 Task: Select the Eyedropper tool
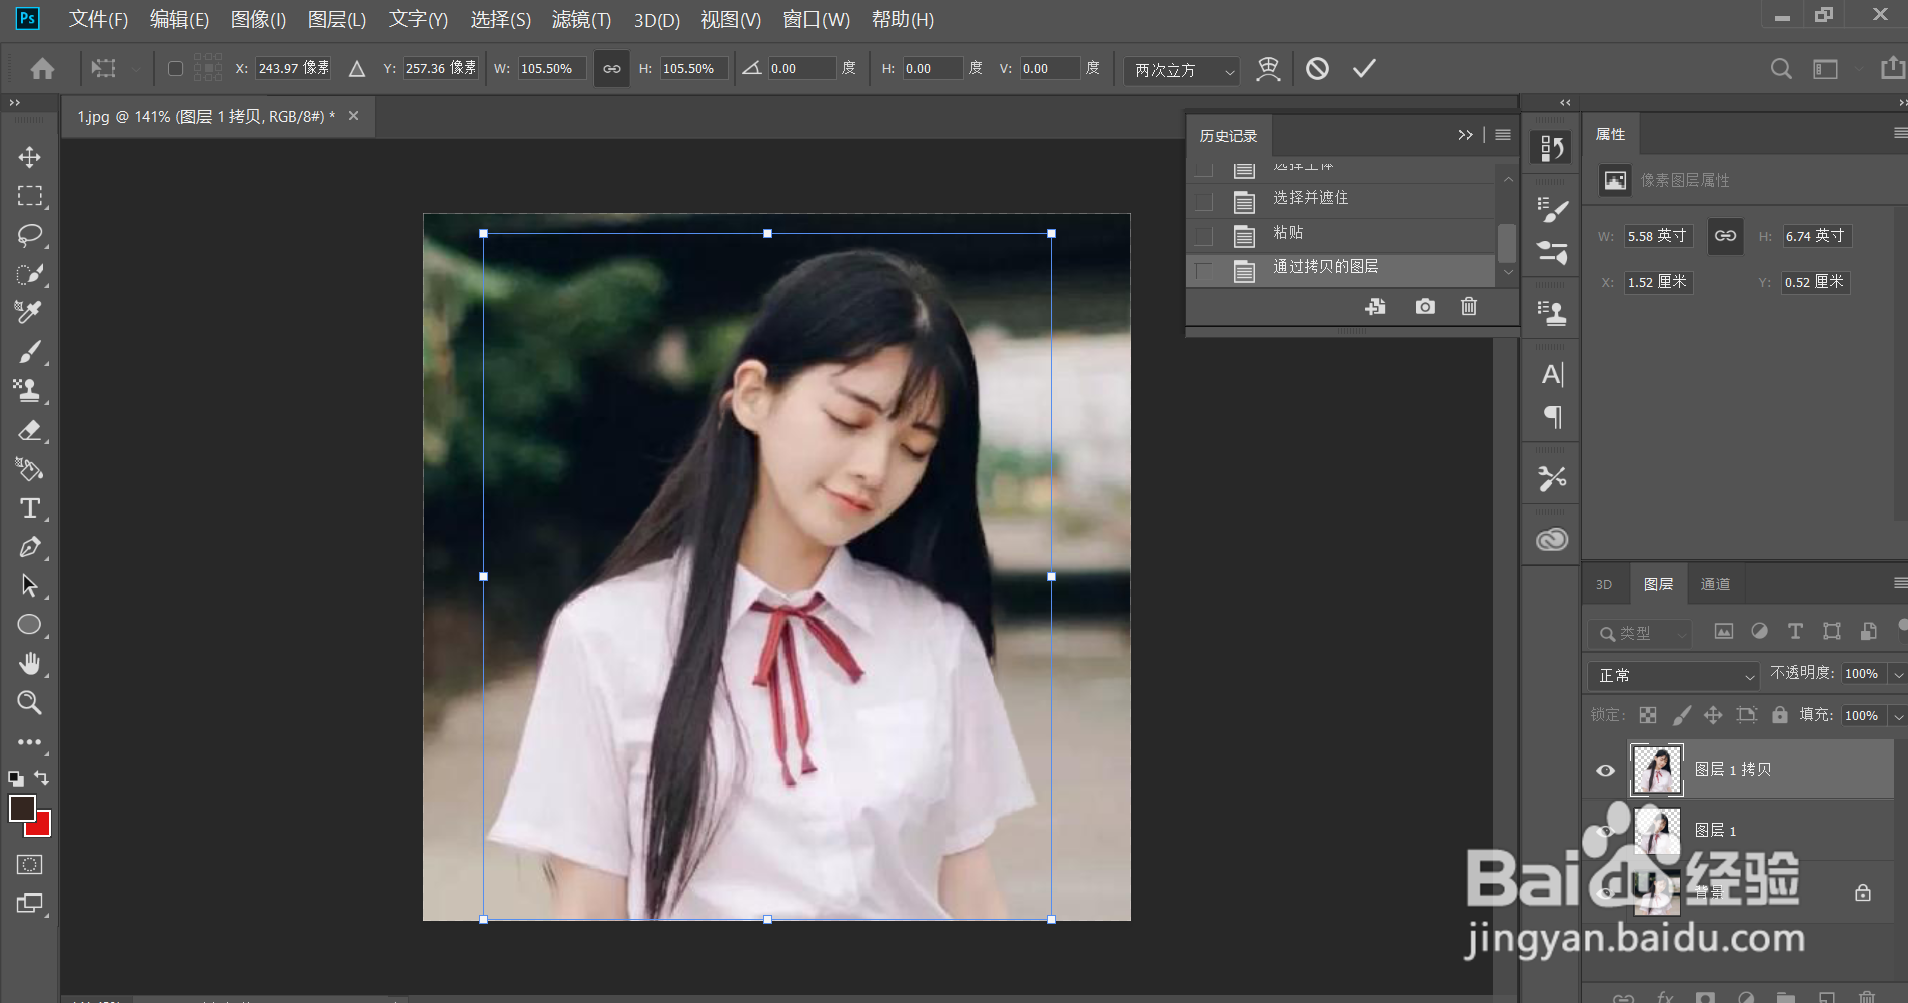click(x=29, y=312)
